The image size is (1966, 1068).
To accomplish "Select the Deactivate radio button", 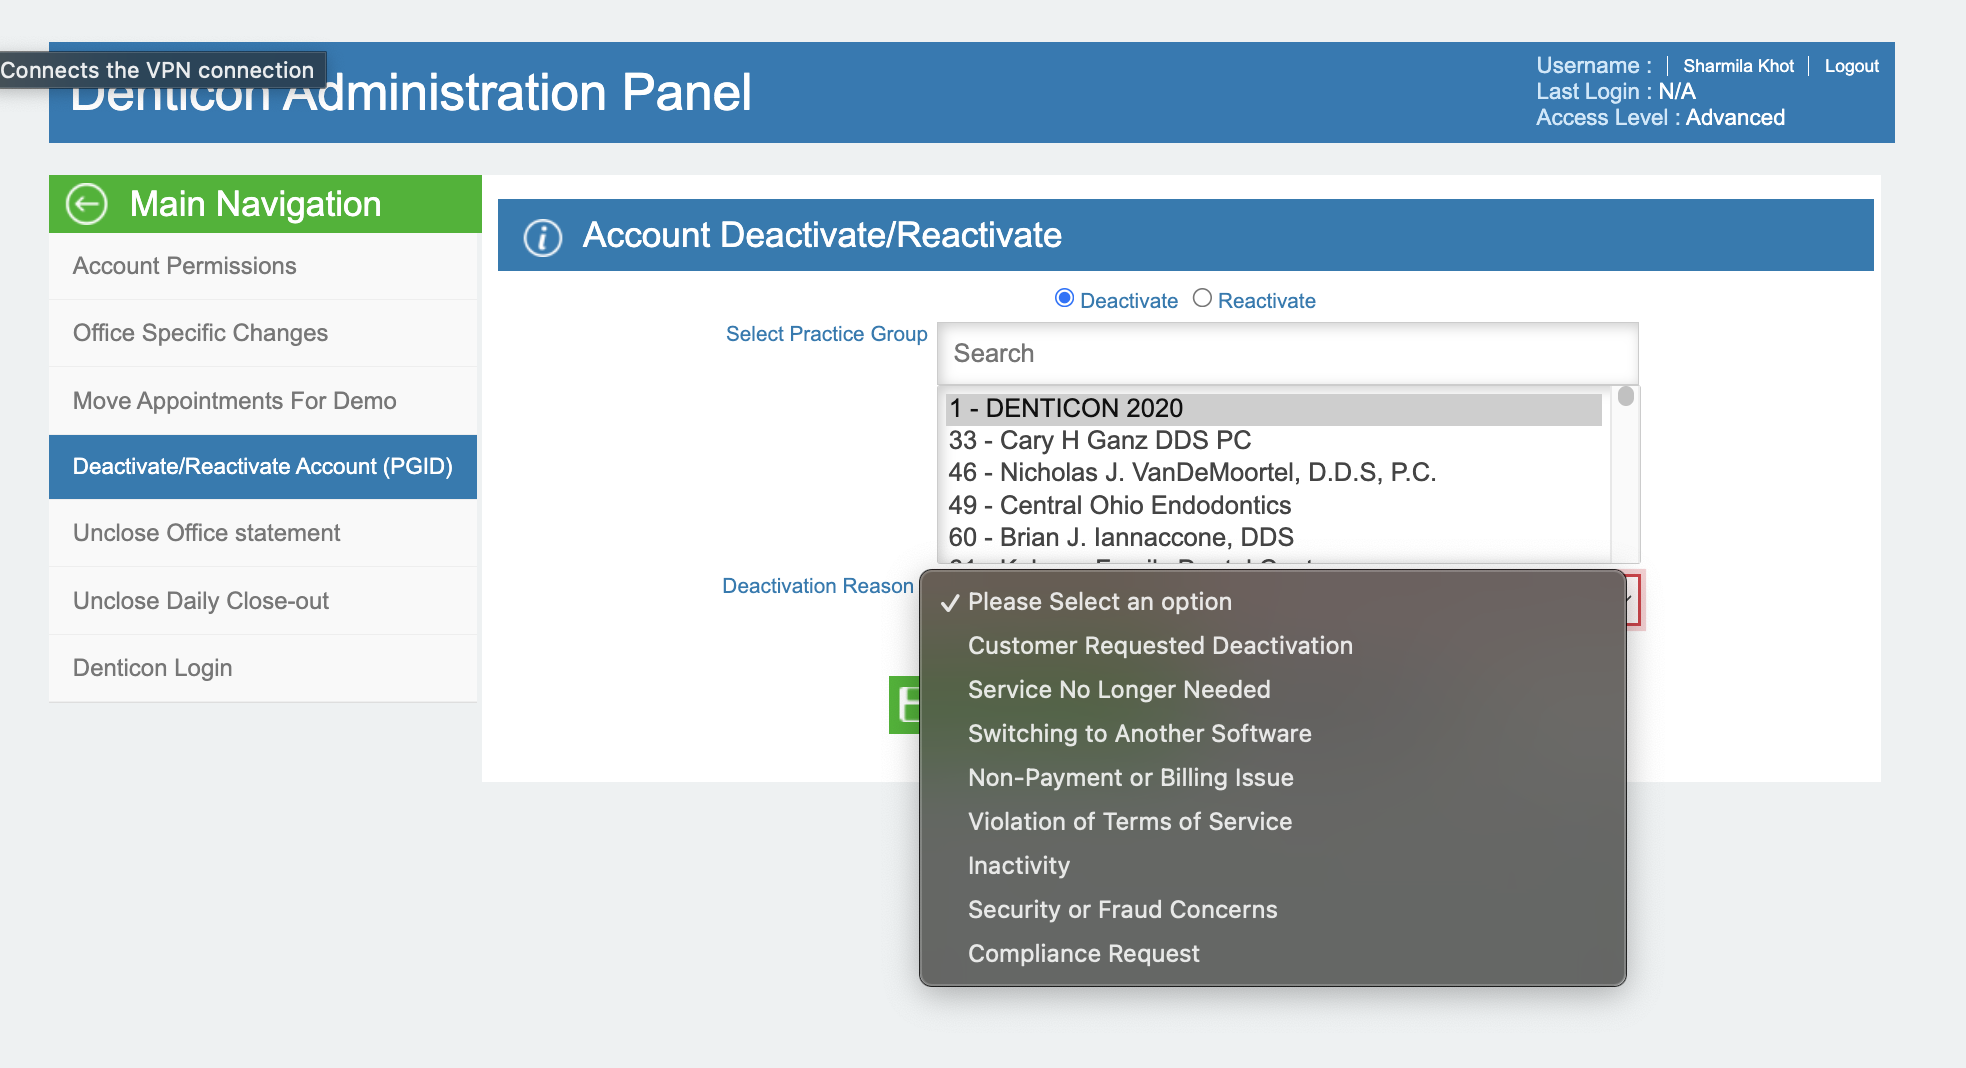I will (x=1064, y=298).
